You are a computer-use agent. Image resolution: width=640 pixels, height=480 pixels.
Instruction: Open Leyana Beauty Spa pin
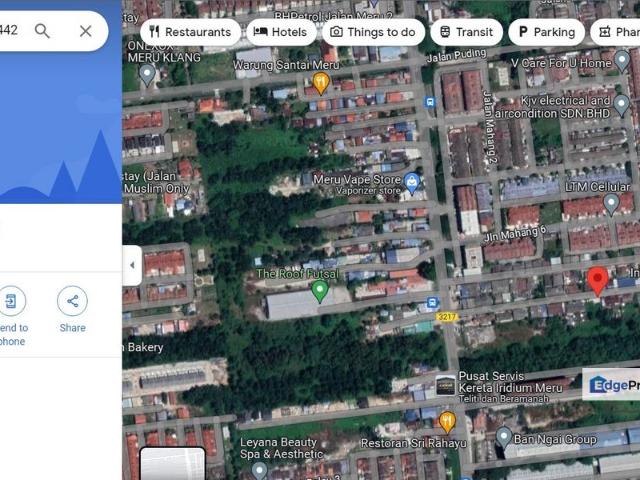(259, 471)
